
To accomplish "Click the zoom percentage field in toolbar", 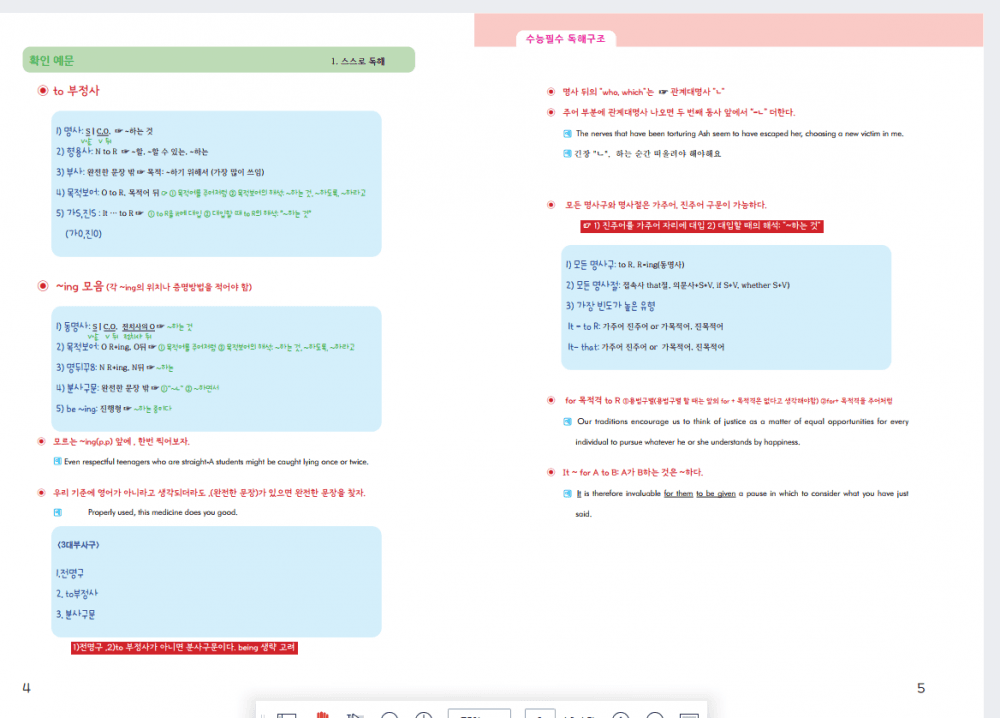I will click(478, 714).
